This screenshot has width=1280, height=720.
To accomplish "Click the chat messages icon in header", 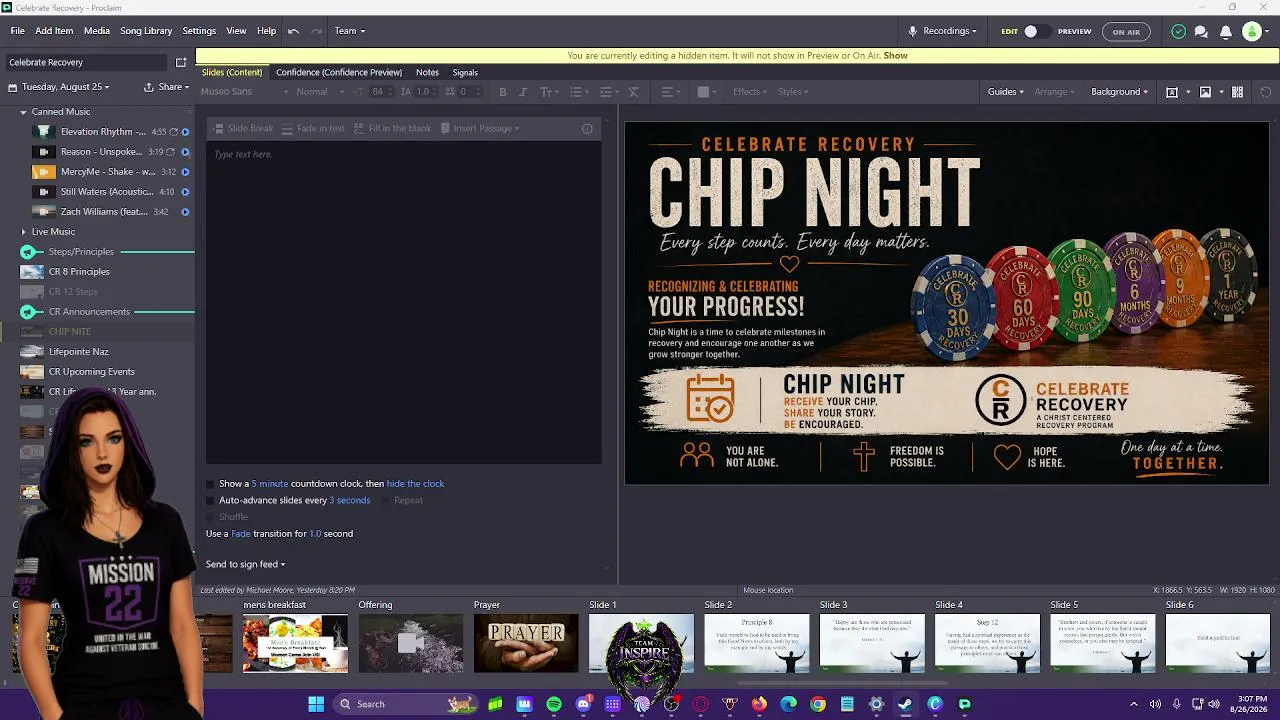I will click(x=1201, y=32).
